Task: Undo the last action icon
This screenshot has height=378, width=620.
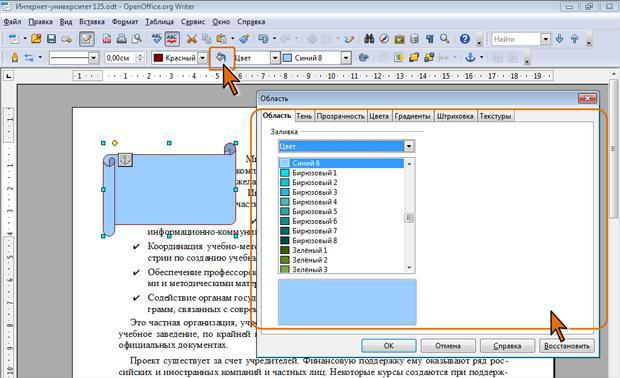Action: (x=263, y=39)
